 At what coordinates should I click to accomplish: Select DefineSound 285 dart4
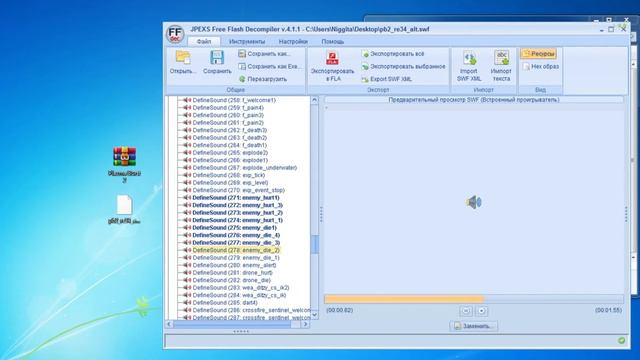225,303
